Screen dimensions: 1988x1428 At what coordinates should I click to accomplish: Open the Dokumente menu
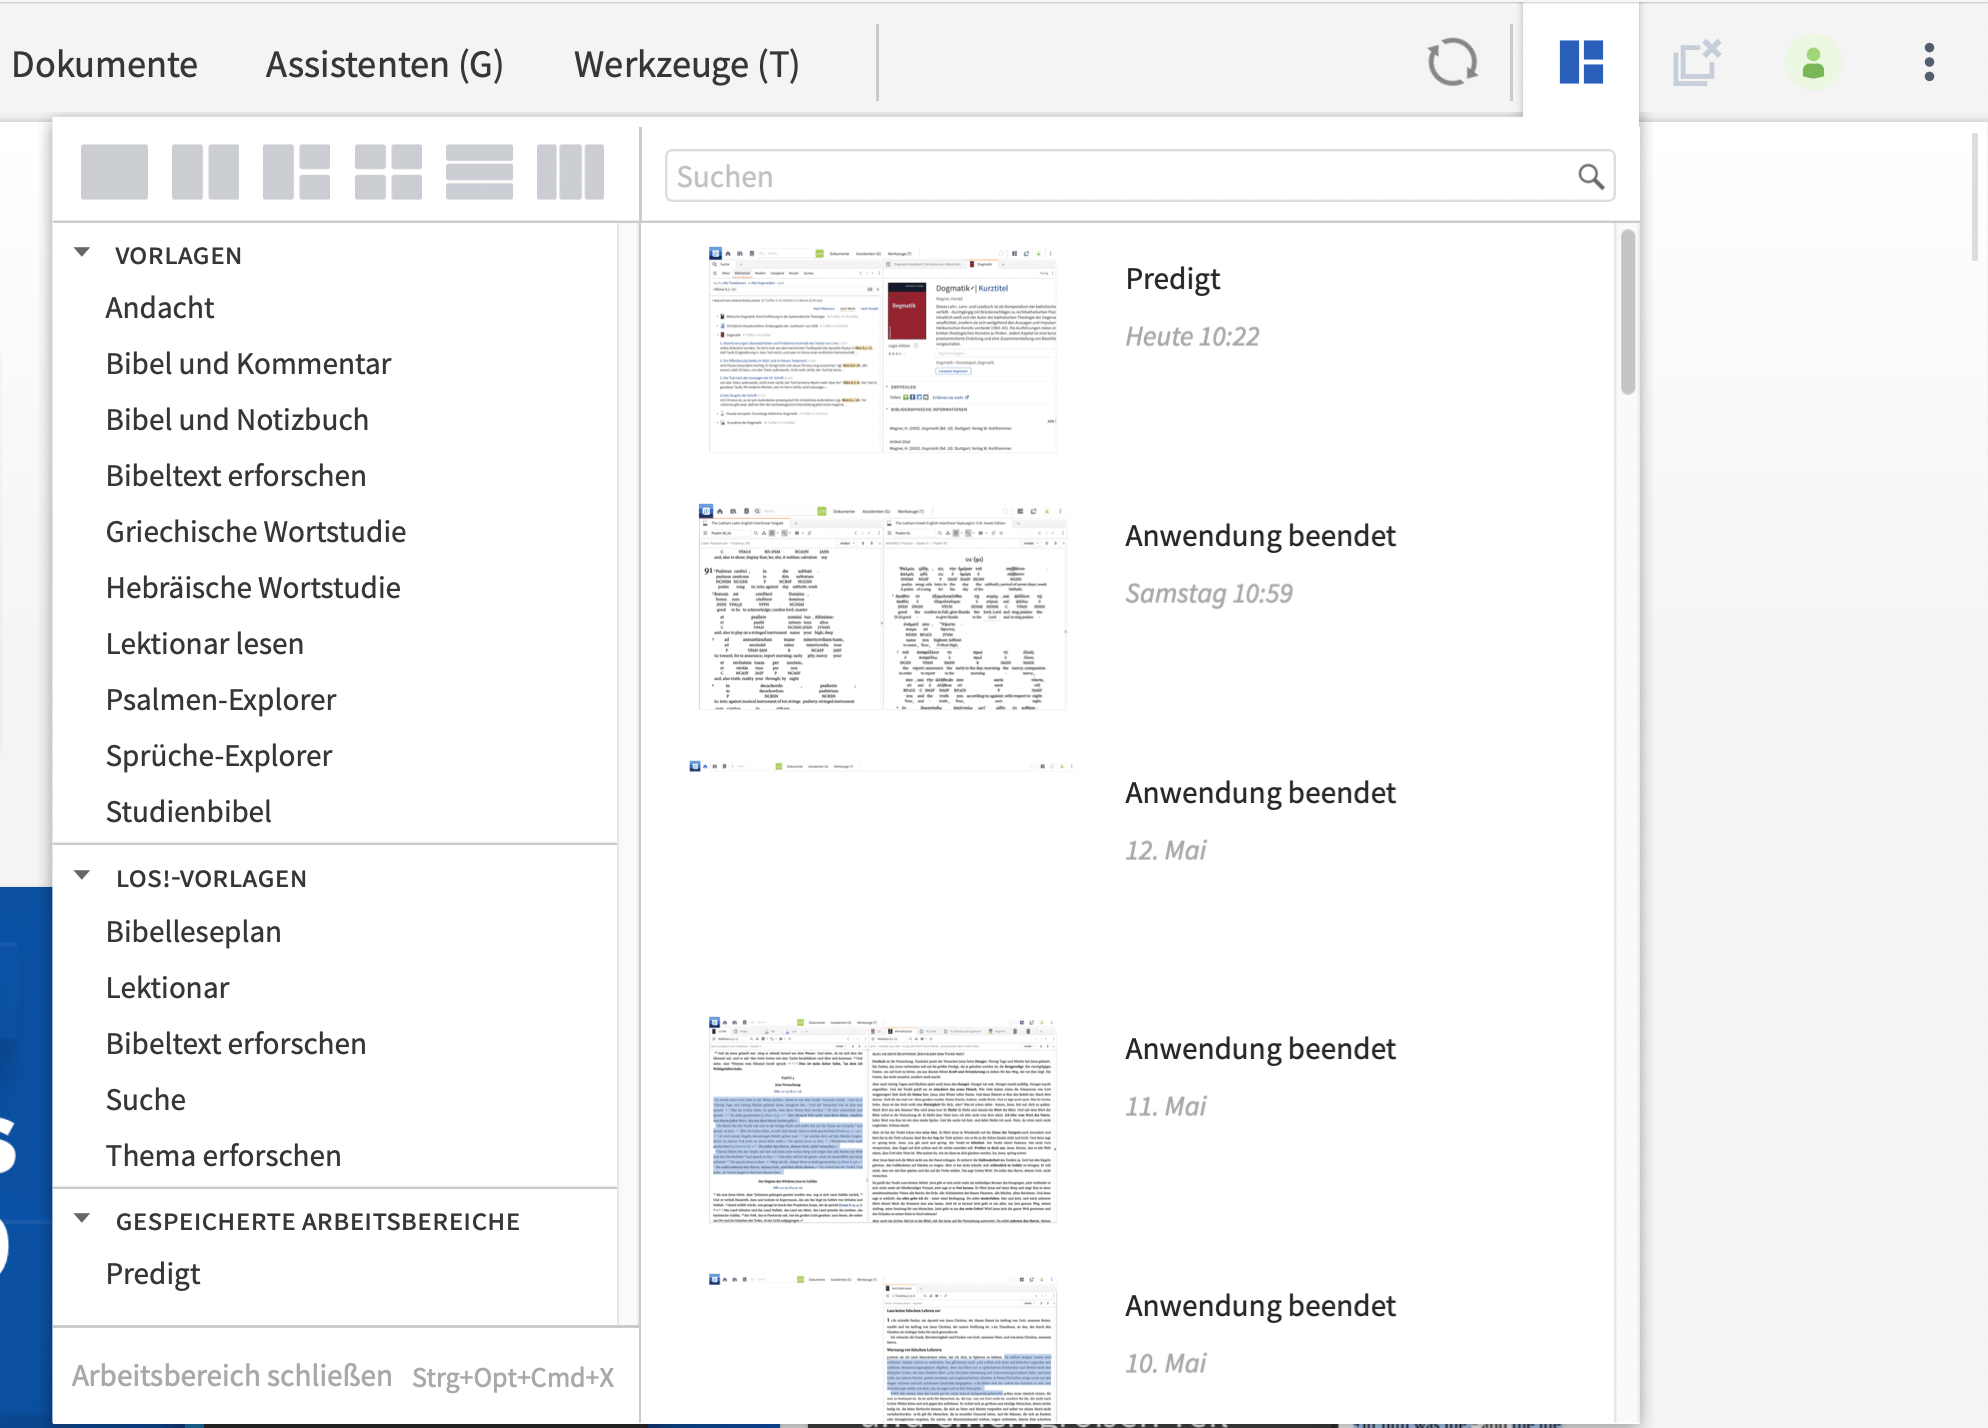(x=105, y=64)
